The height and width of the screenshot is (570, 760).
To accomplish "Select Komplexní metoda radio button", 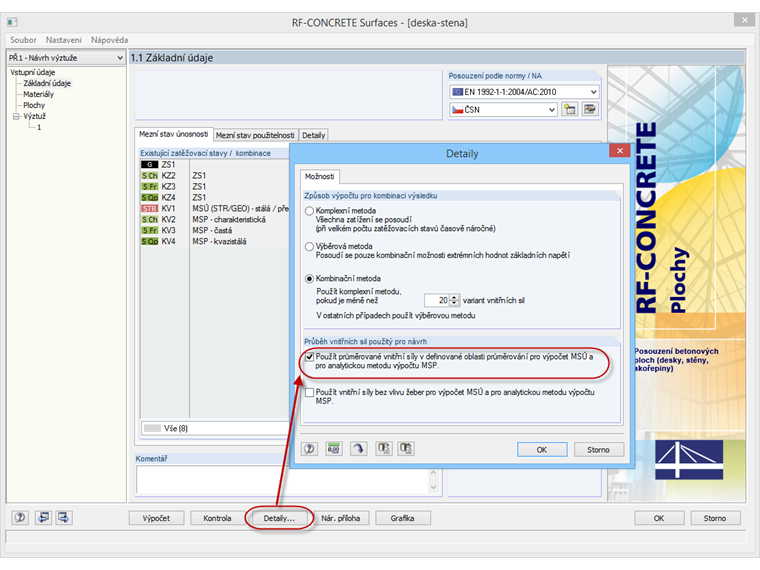I will click(x=309, y=211).
